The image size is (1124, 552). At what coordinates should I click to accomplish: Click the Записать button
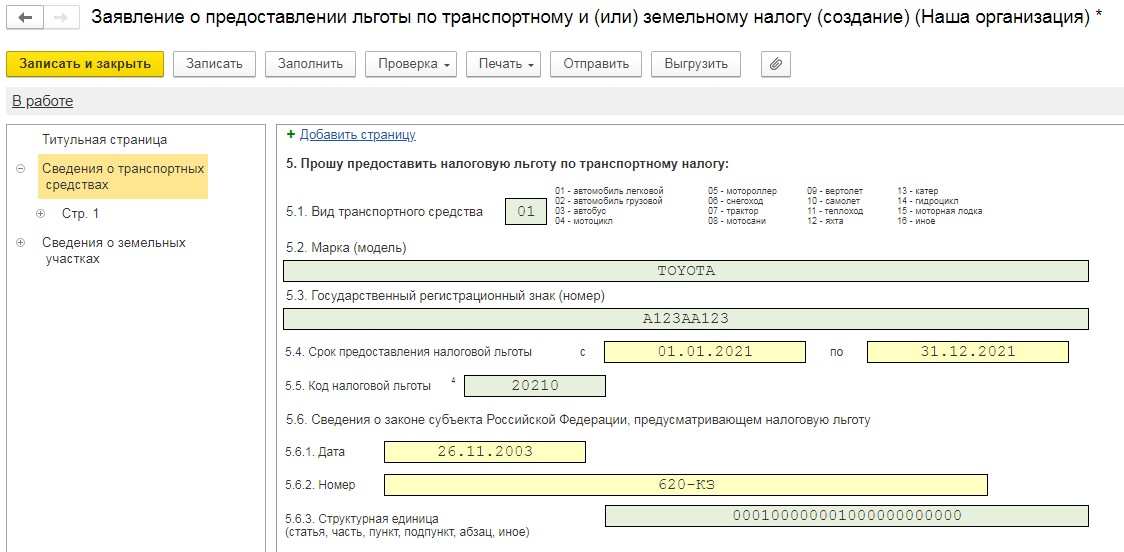coord(214,63)
